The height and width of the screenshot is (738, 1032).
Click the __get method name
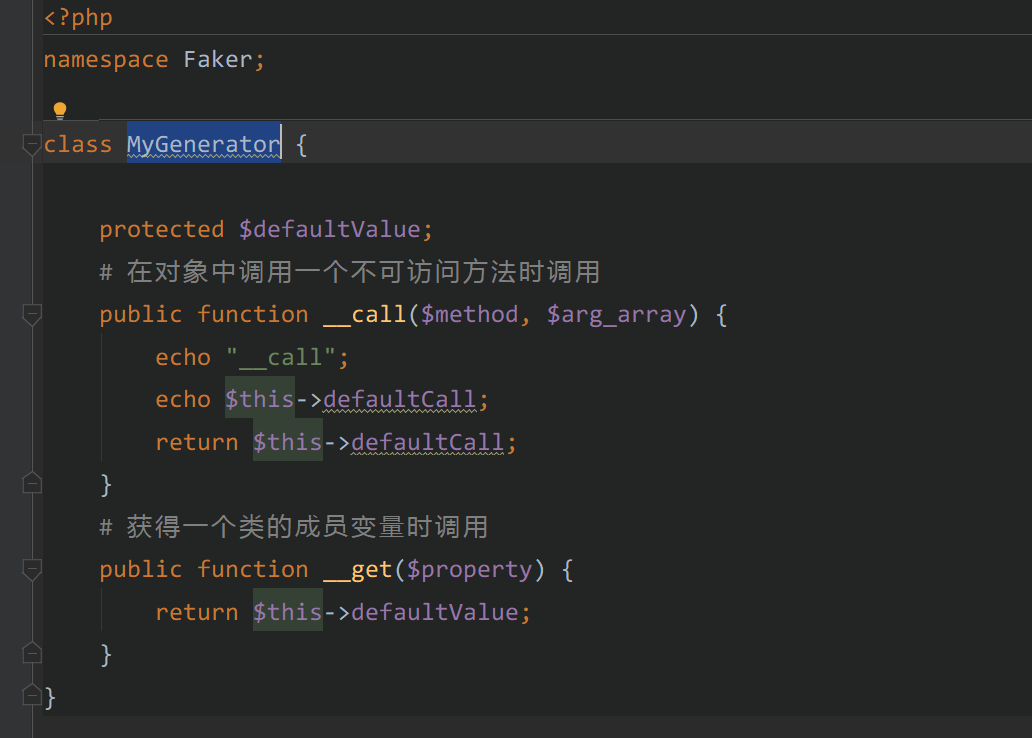pyautogui.click(x=357, y=569)
